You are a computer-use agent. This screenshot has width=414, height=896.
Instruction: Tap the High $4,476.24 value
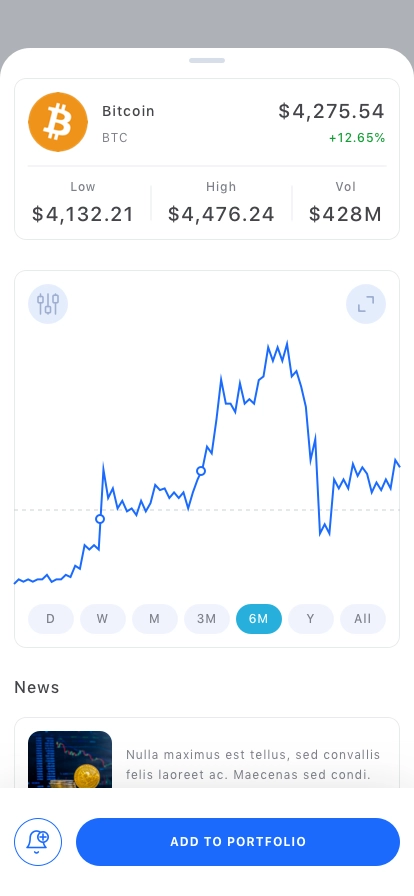(x=221, y=214)
